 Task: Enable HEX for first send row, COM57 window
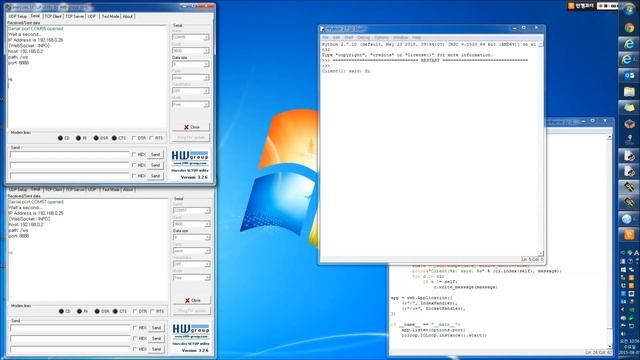[x=135, y=327]
